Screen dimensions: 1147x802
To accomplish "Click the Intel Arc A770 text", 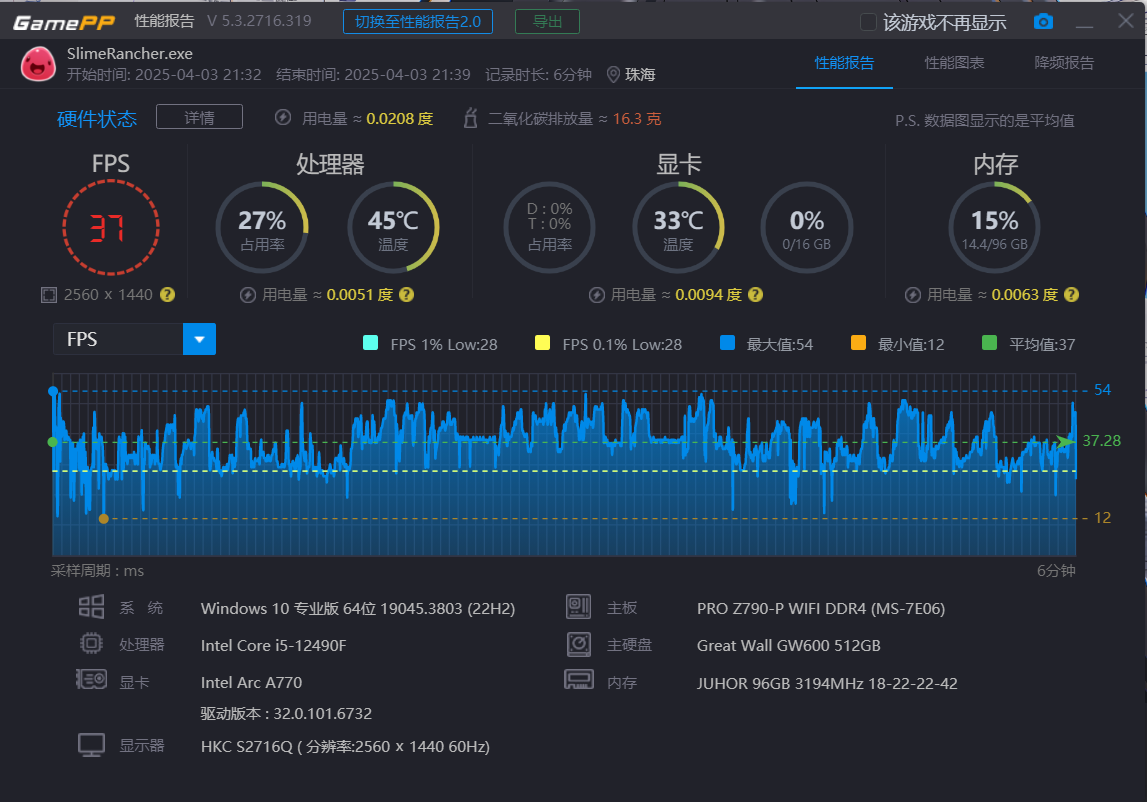I will pos(251,683).
